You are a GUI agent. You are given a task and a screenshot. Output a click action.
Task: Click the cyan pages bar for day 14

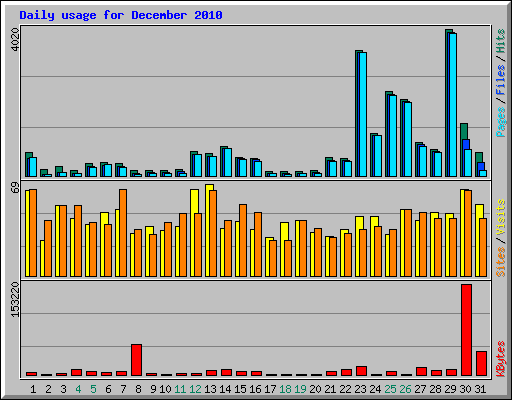(x=228, y=162)
